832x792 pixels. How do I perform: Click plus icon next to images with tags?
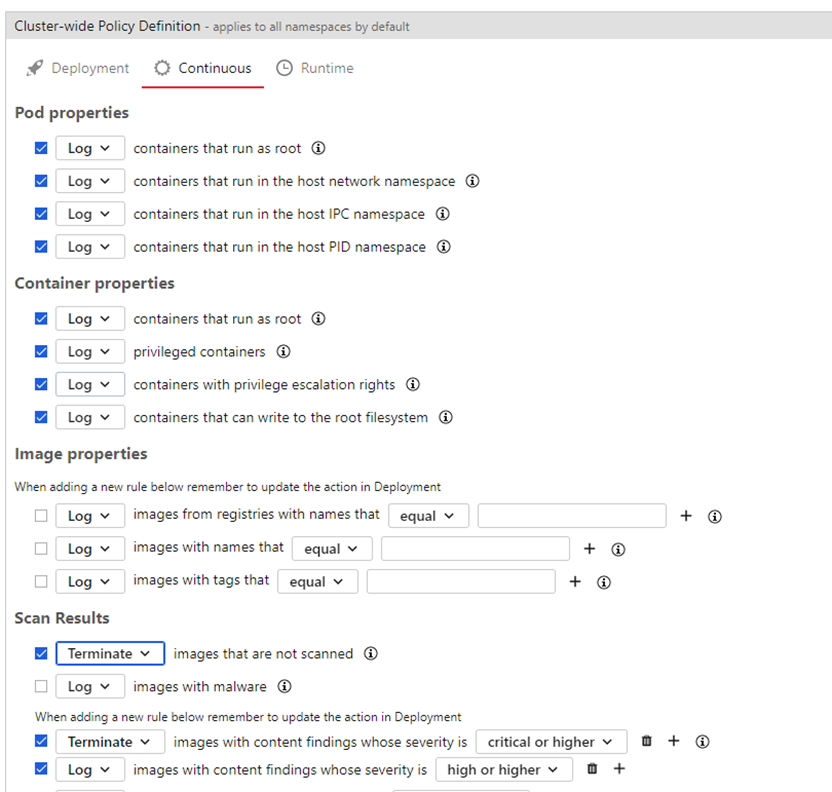tap(575, 581)
